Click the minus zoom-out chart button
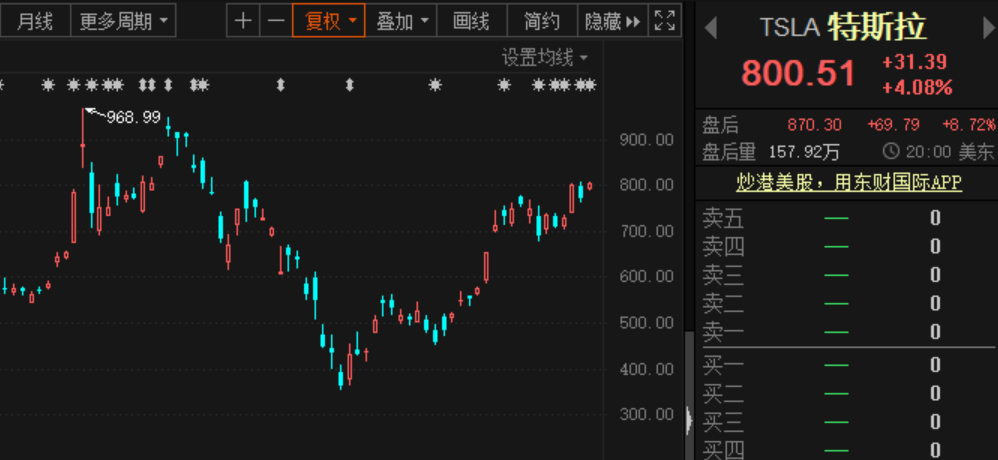 (275, 20)
